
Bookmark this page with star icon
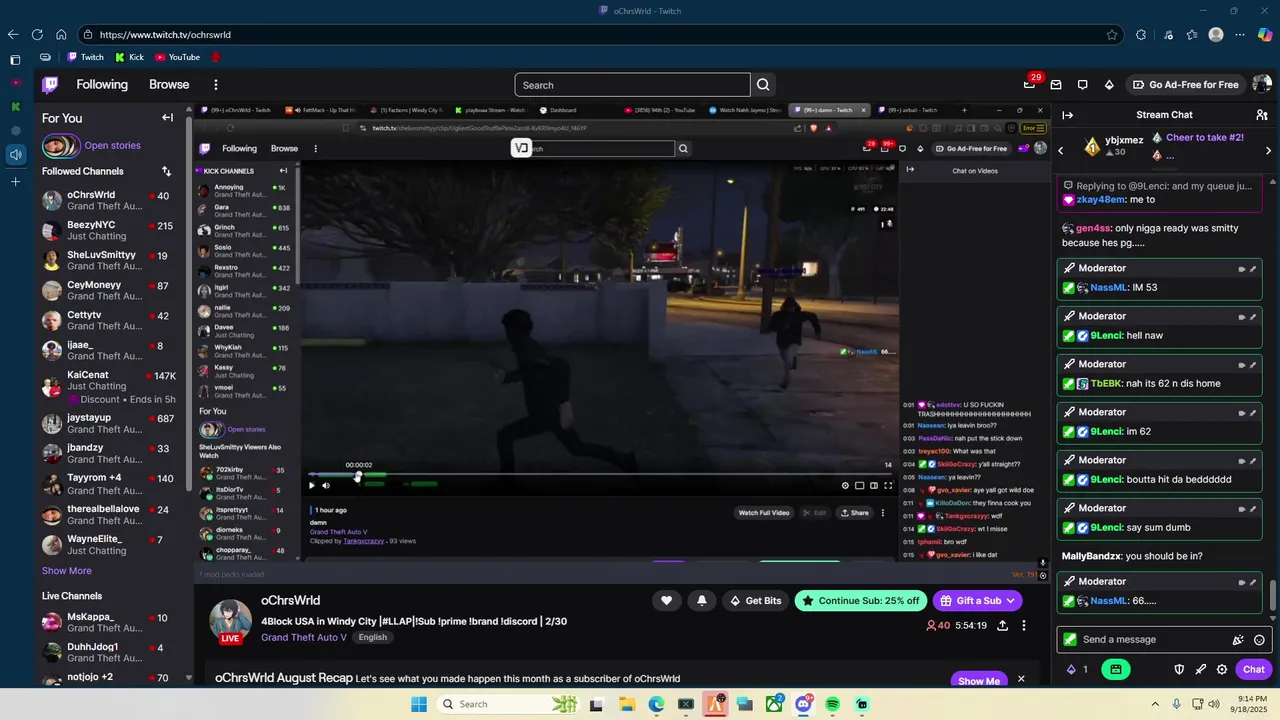(1112, 34)
